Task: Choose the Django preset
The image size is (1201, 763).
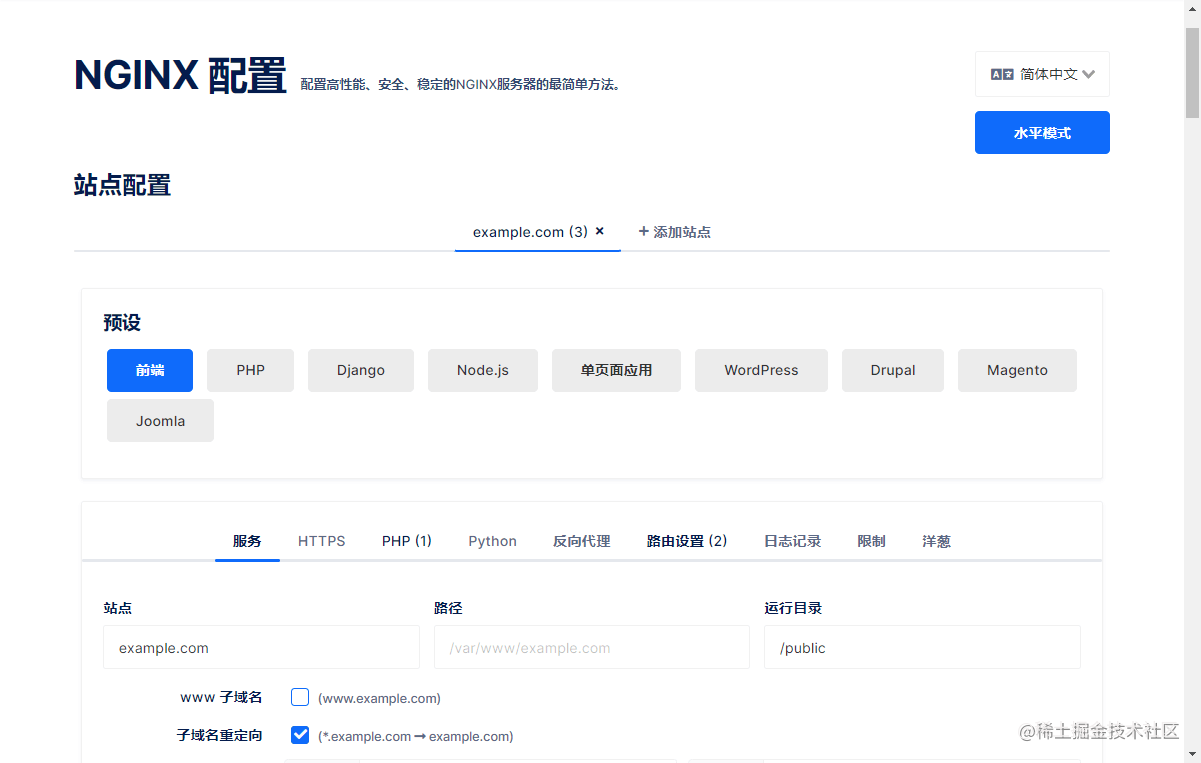Action: pyautogui.click(x=361, y=370)
